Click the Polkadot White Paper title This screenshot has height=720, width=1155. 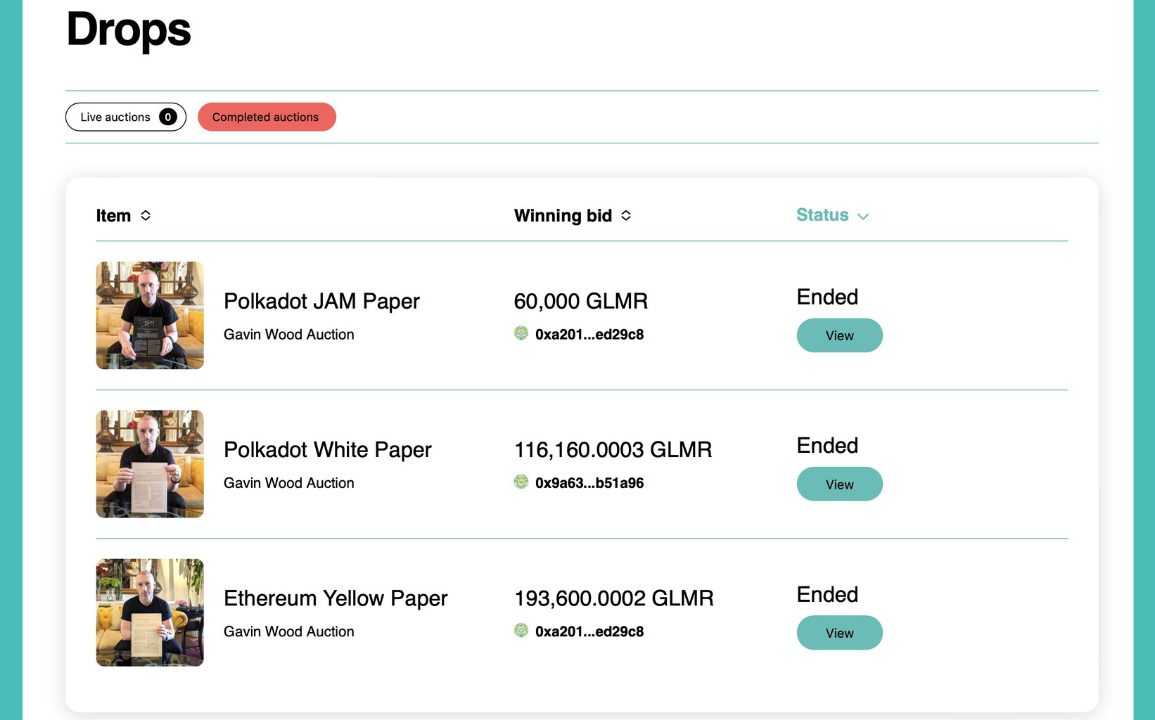328,450
